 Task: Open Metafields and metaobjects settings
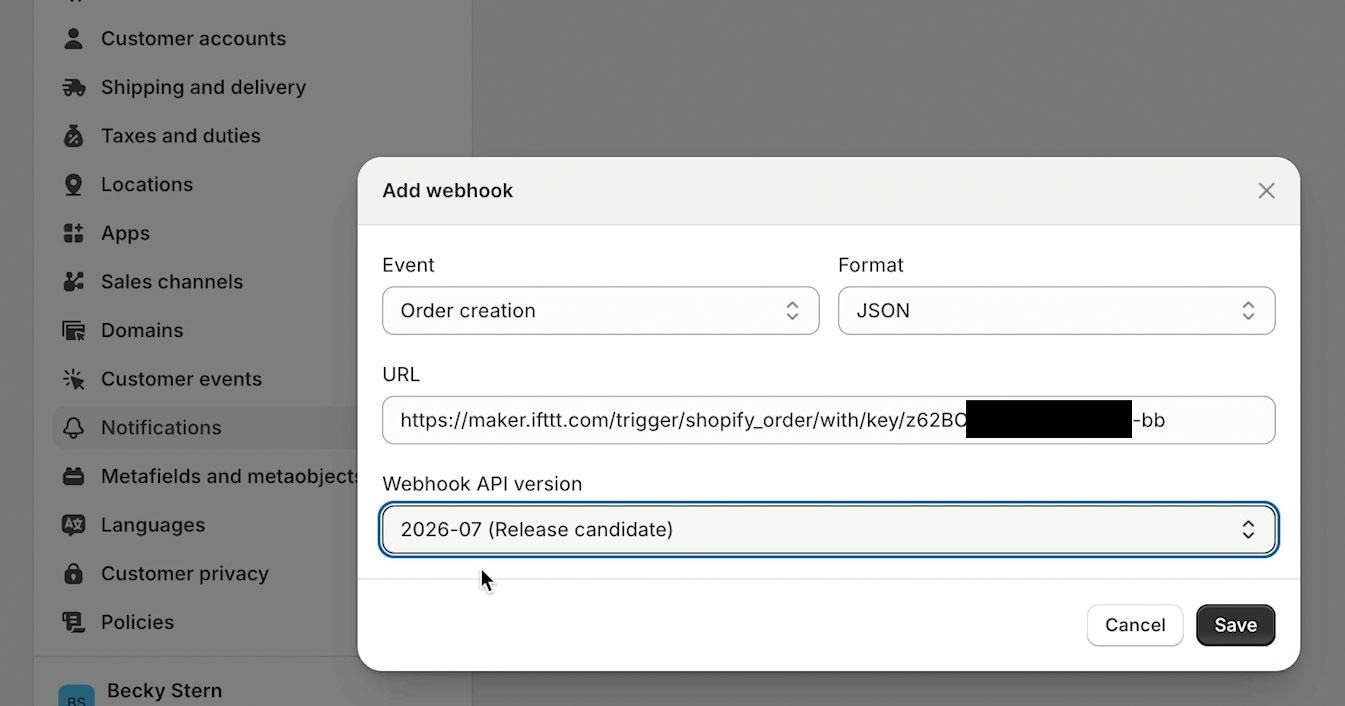tap(230, 476)
